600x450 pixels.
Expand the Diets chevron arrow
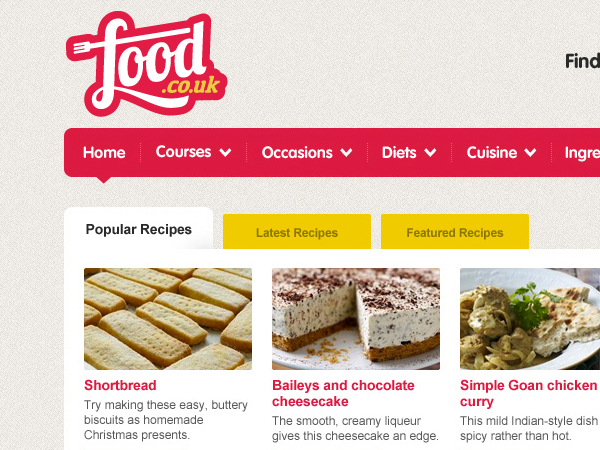[x=430, y=152]
